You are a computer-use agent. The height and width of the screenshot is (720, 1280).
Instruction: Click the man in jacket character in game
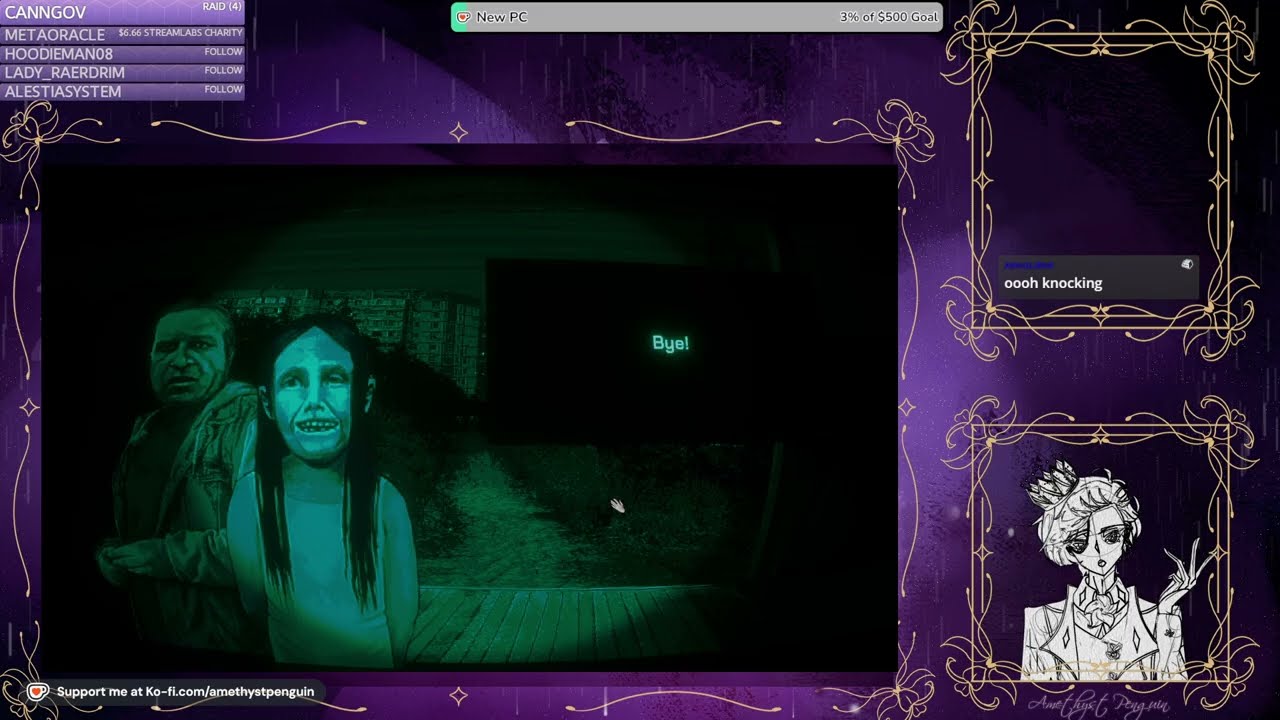(180, 470)
